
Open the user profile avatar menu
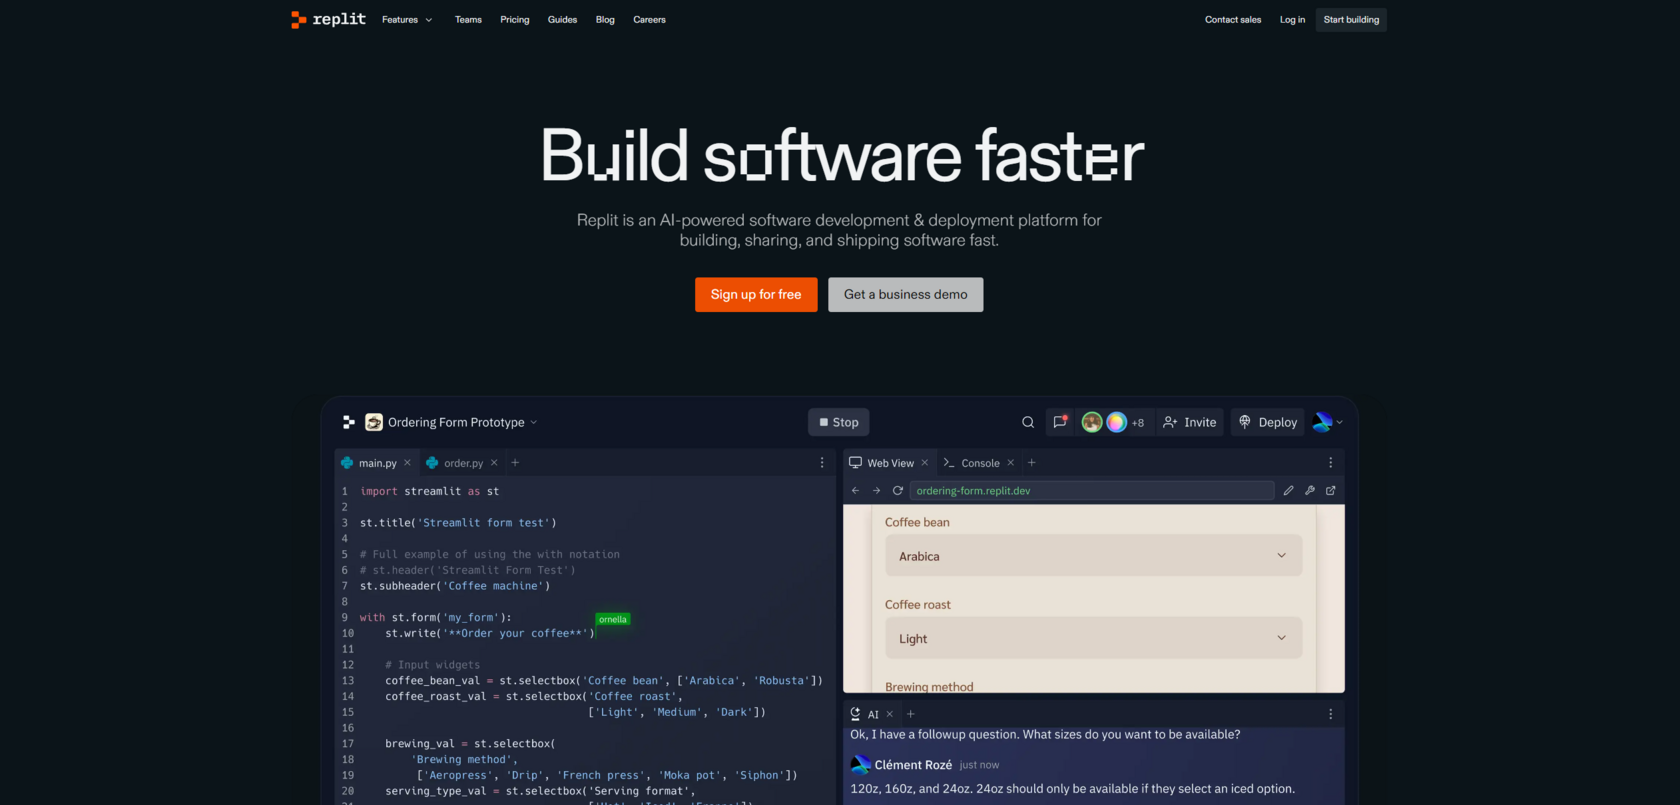(x=1327, y=422)
